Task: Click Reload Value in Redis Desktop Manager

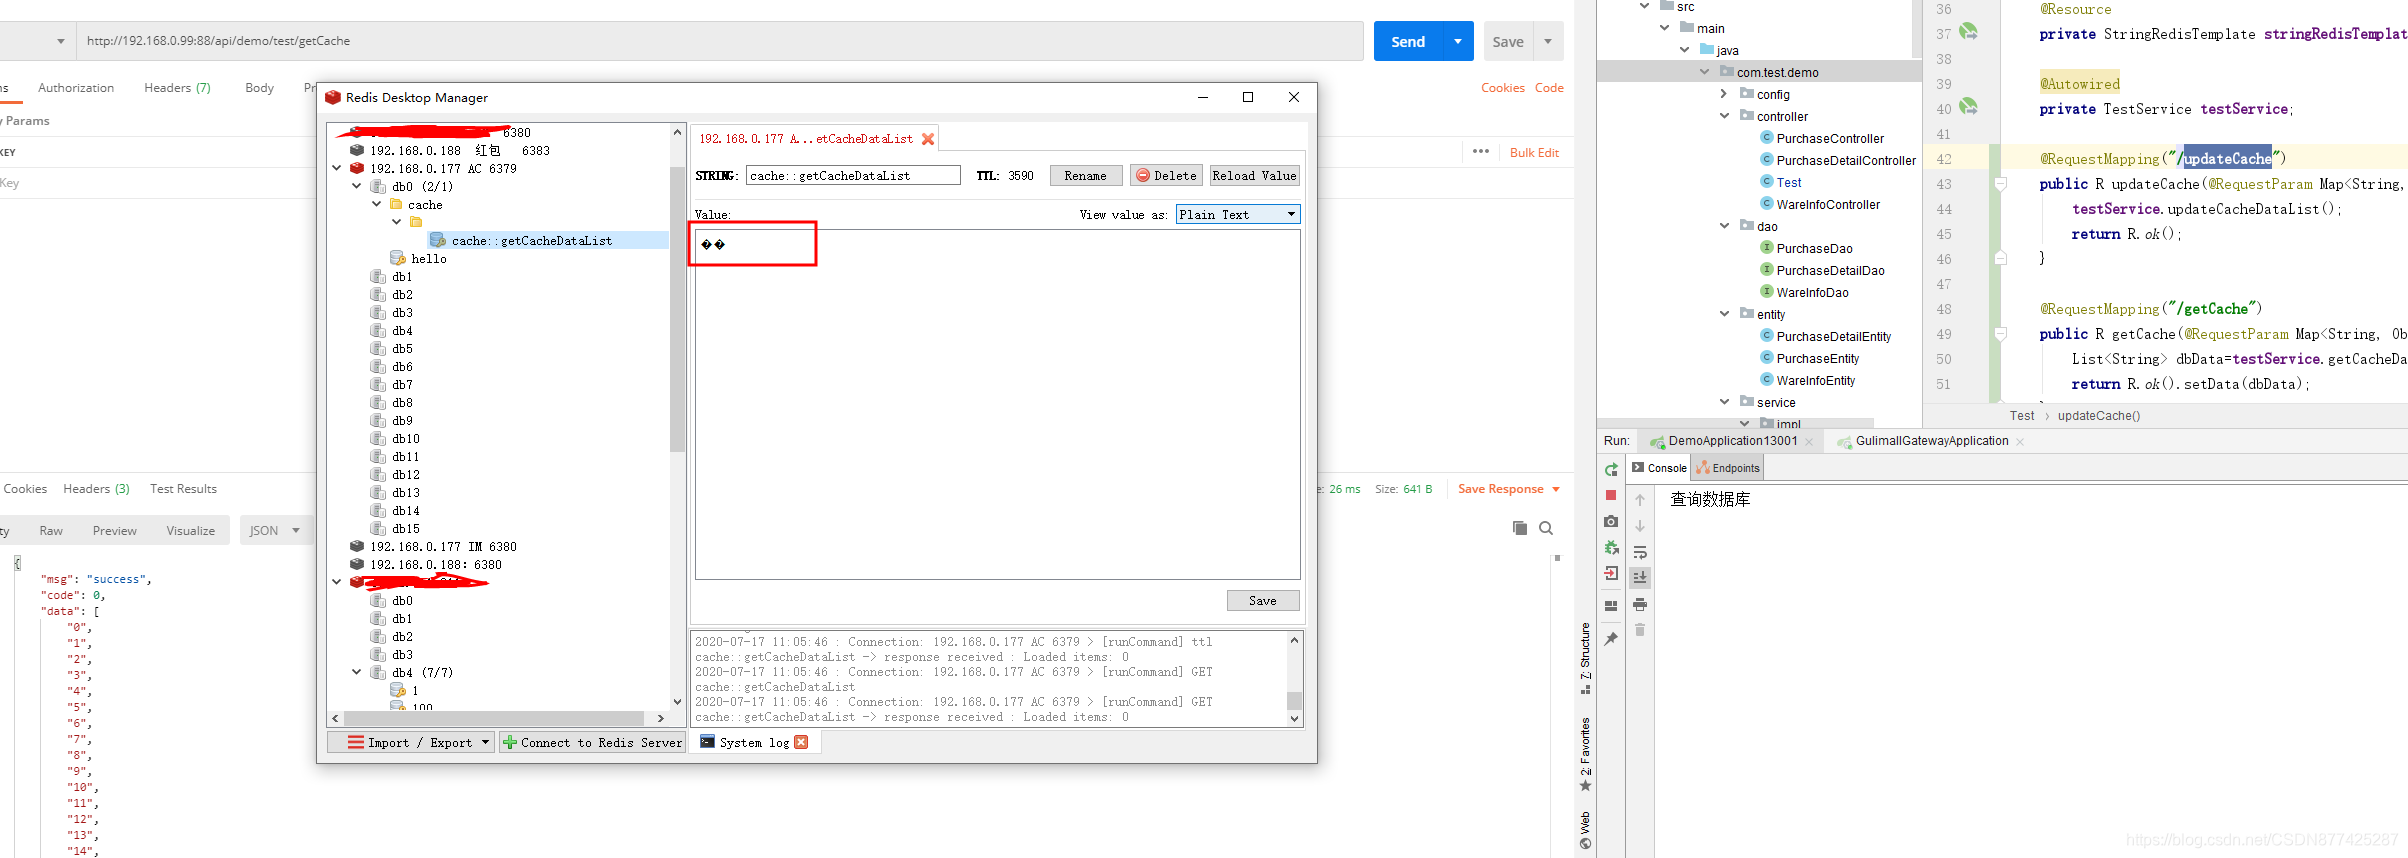Action: coord(1254,176)
